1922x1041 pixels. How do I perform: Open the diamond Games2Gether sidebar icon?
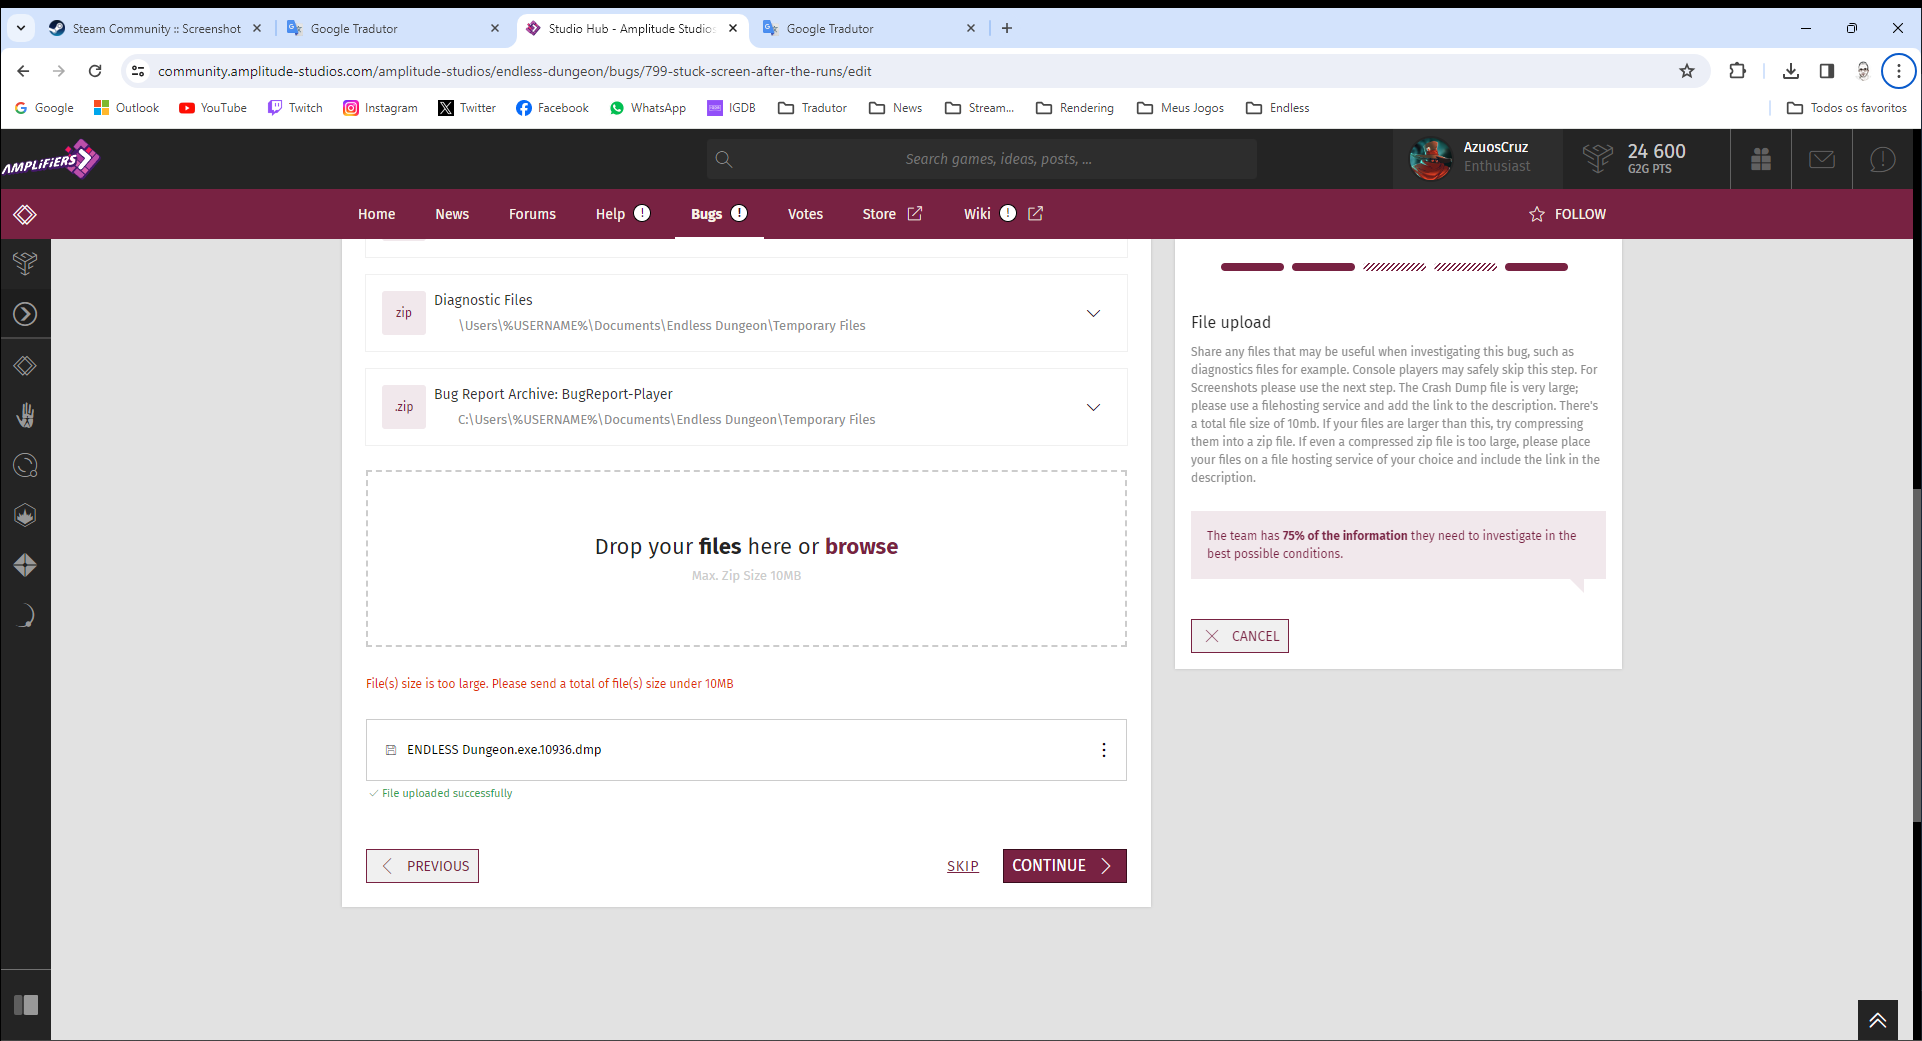point(25,214)
